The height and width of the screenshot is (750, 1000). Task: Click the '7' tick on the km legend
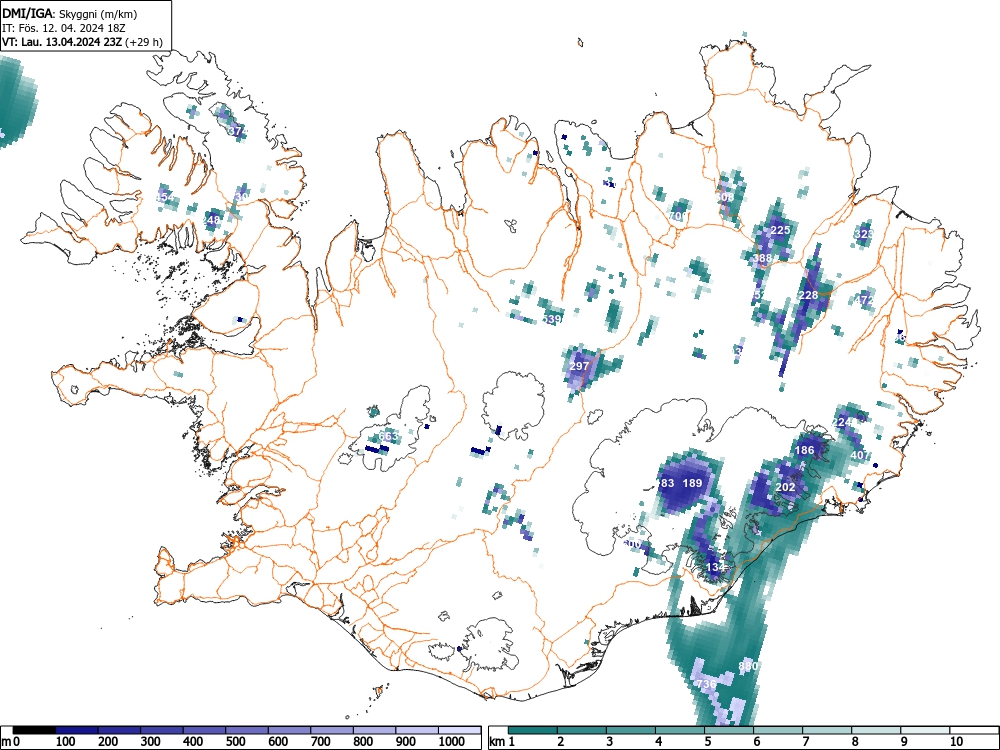point(805,742)
